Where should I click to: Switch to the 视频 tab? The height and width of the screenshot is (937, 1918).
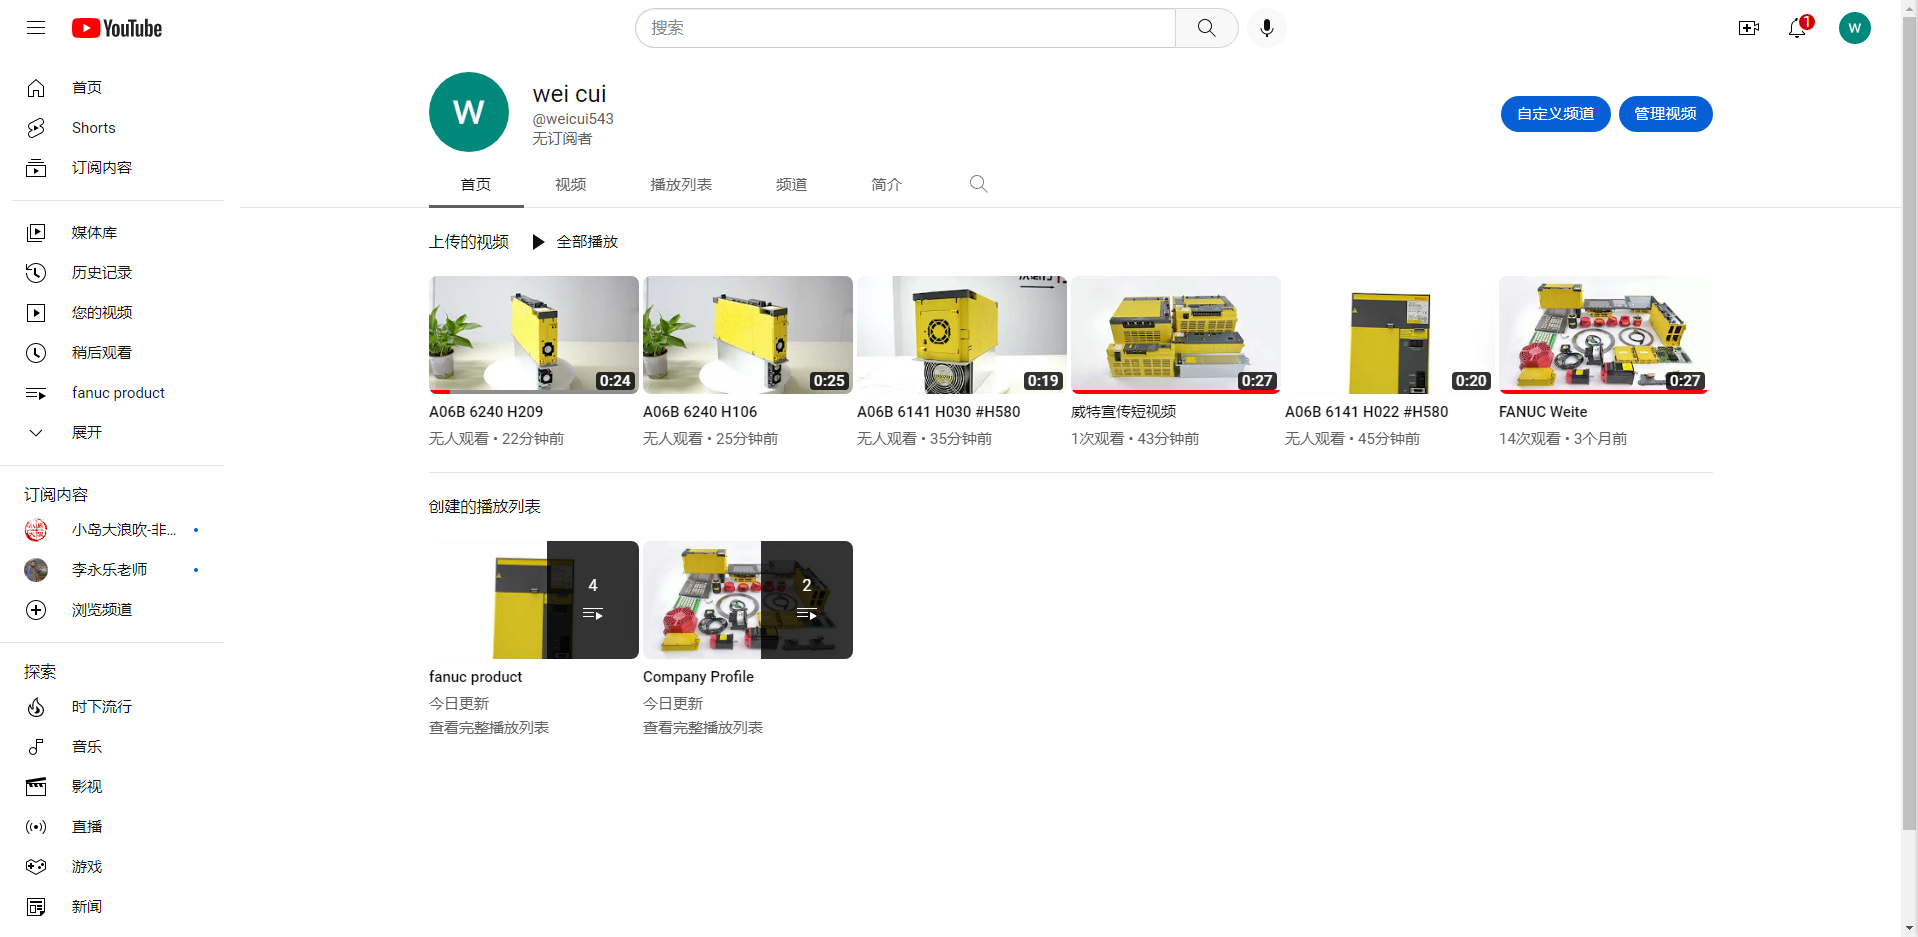[x=570, y=185]
